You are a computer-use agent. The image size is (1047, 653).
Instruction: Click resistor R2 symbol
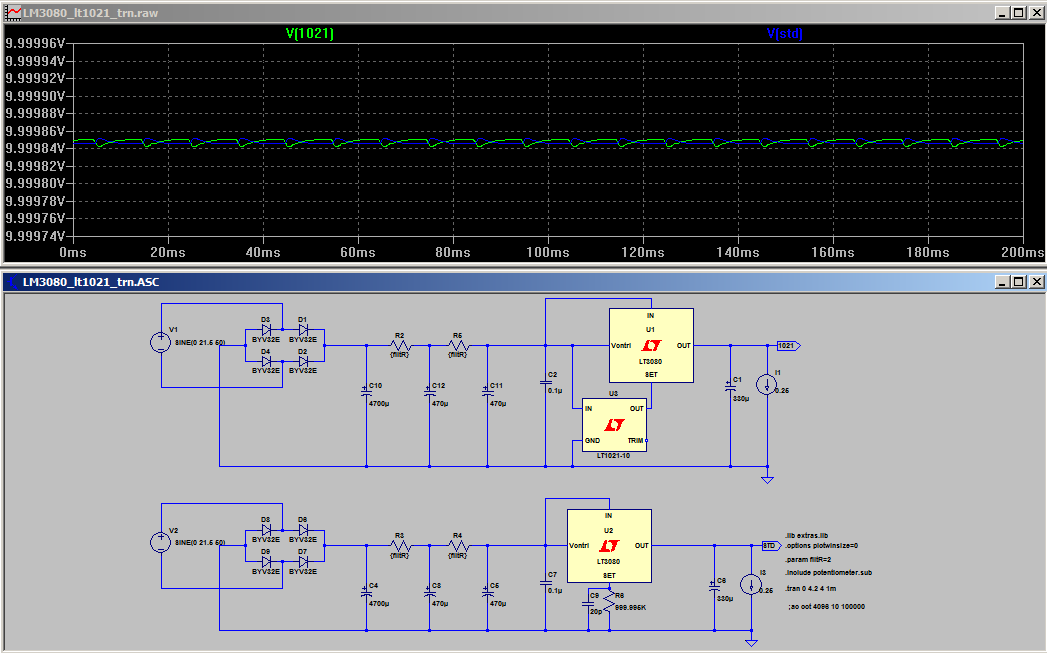[400, 345]
